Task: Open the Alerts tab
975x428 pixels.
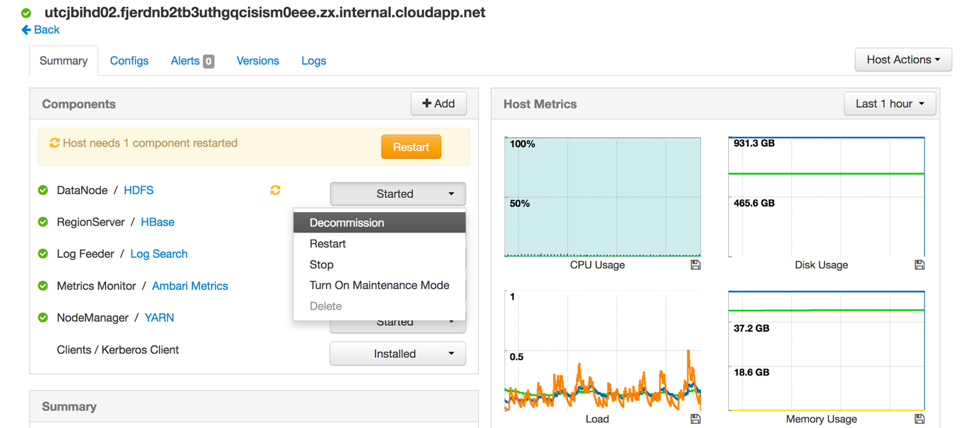Action: [x=191, y=61]
